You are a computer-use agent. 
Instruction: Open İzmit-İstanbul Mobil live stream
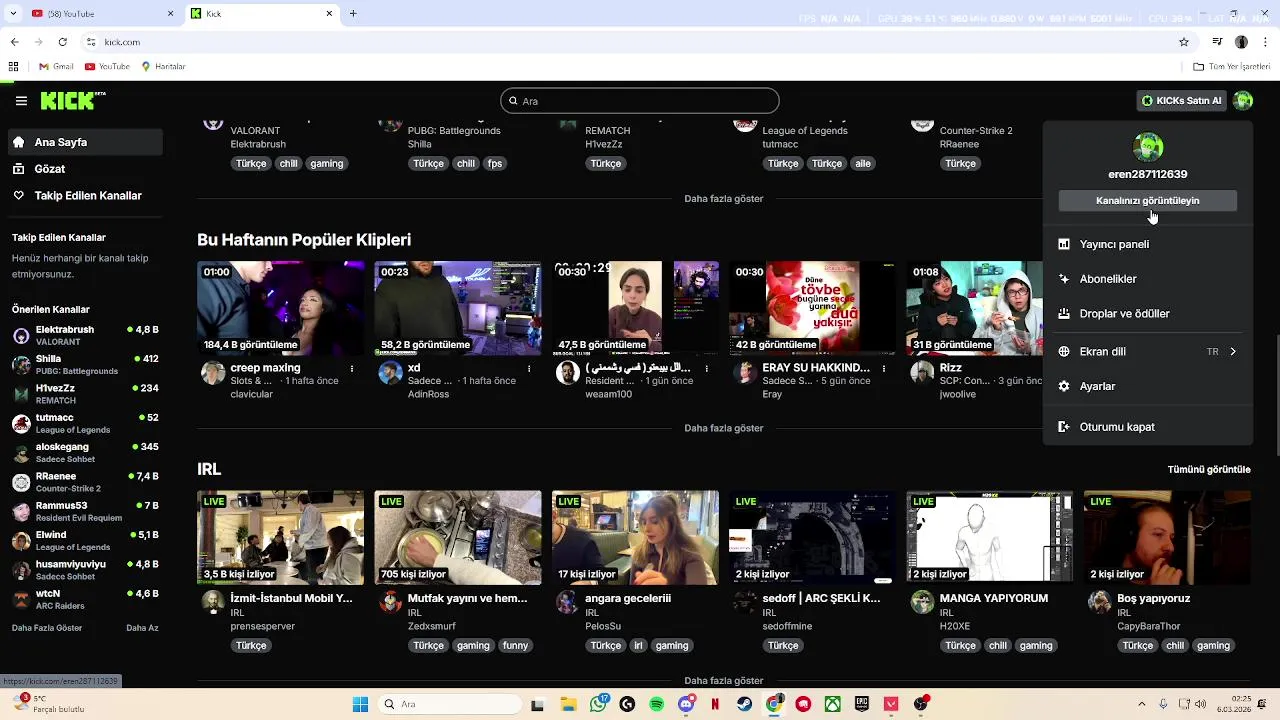[281, 537]
